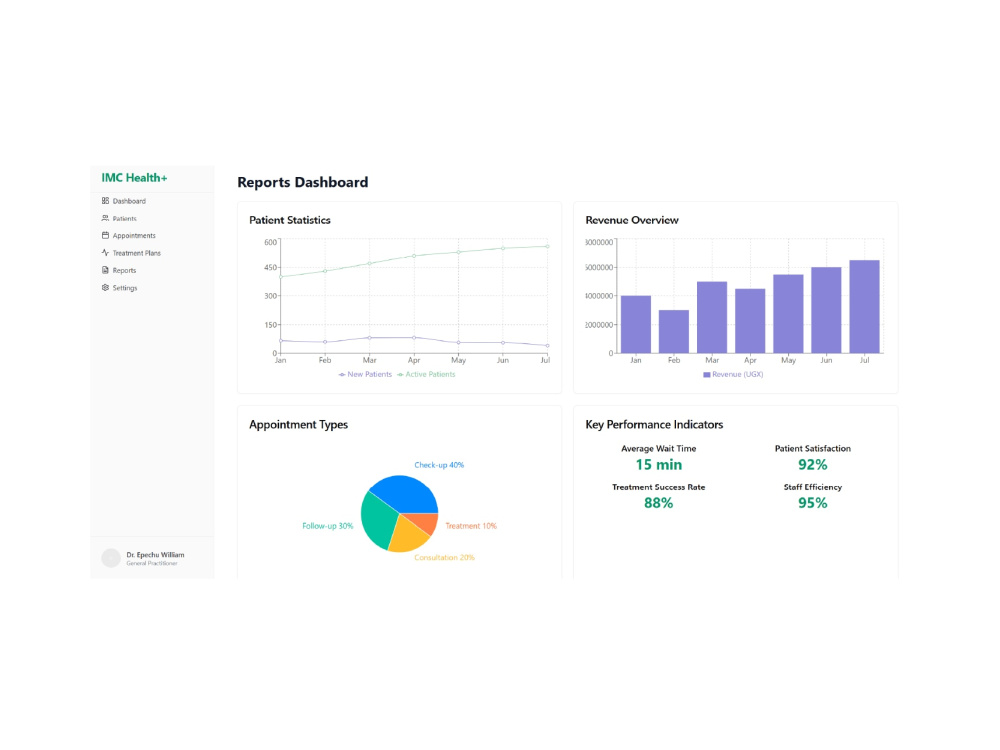Viewport: 1000px width, 750px height.
Task: Click the Key Performance Indicators title
Action: pyautogui.click(x=654, y=425)
